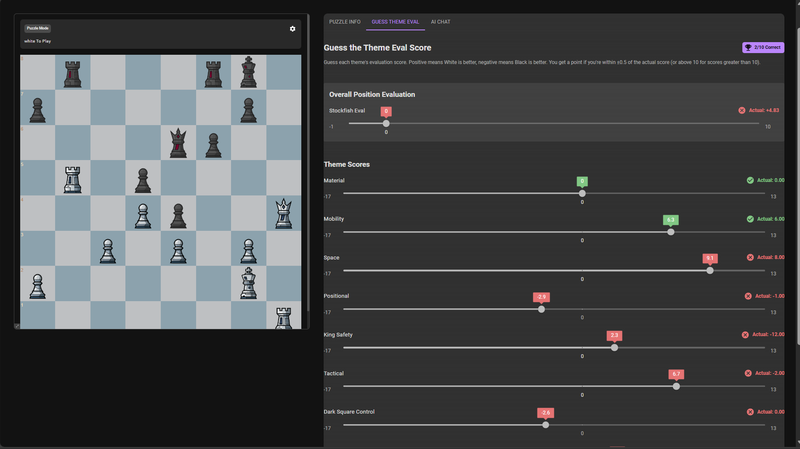Select the Guess Theme Eval tab
The image size is (800, 449).
tap(395, 21)
